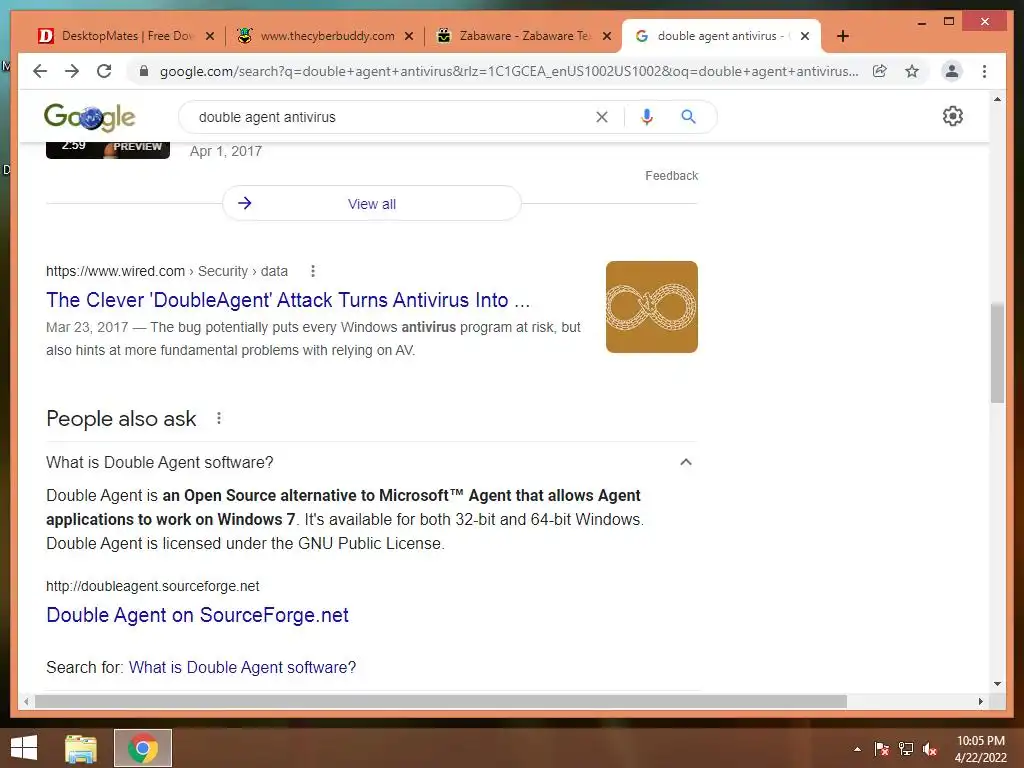The image size is (1024, 768).
Task: Click the scroll down arrow on vertical scrollbar
Action: [997, 684]
